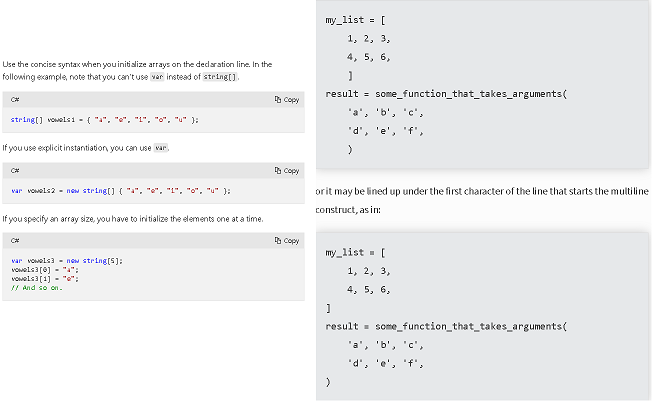Click the '// And so on.' comment
Image resolution: width=652 pixels, height=403 pixels.
click(x=37, y=288)
